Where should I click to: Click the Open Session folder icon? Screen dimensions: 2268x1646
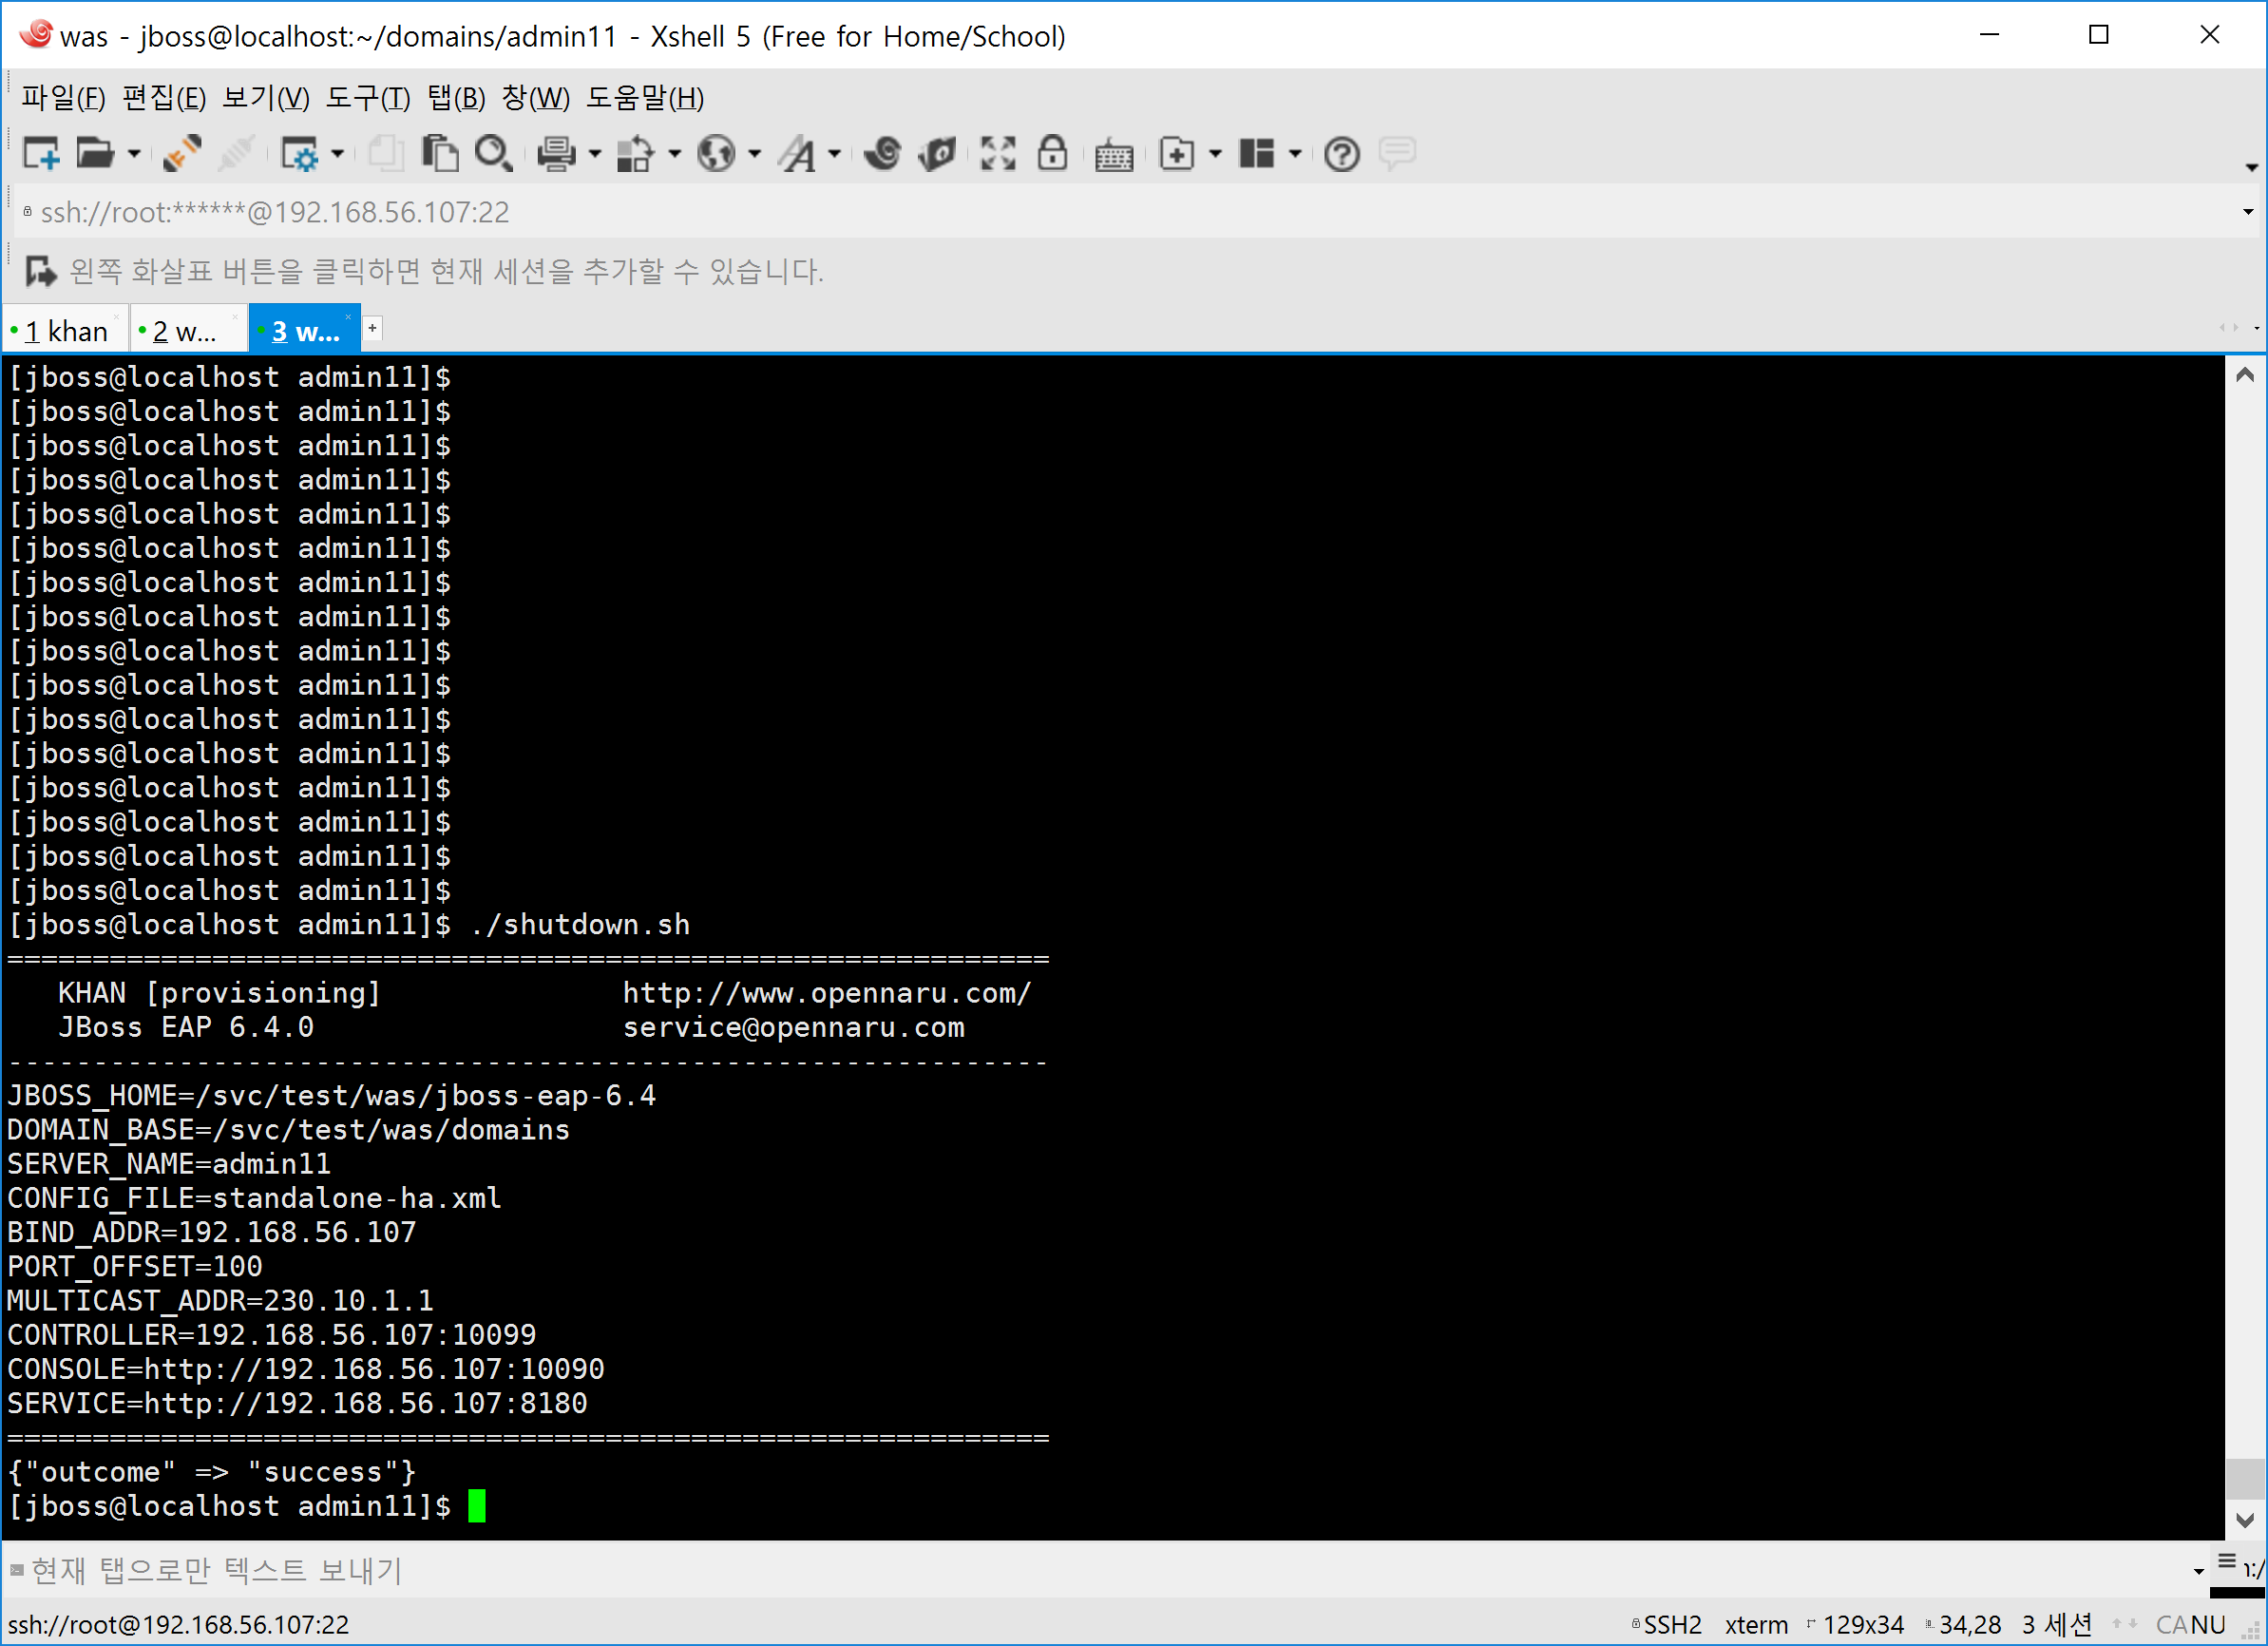click(95, 154)
